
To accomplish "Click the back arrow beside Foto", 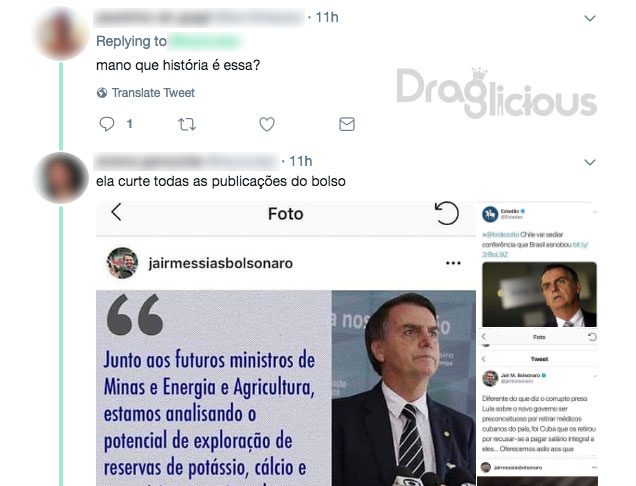I will [116, 212].
